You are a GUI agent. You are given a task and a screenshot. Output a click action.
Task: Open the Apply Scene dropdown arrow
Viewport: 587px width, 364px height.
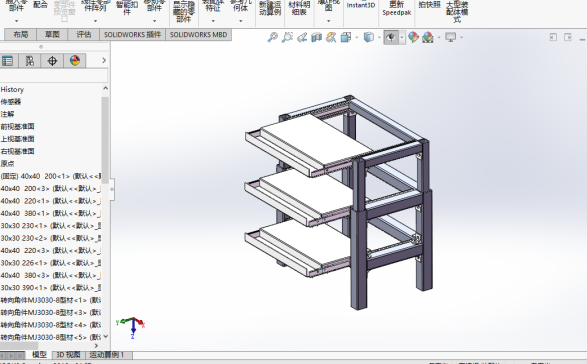click(x=439, y=37)
